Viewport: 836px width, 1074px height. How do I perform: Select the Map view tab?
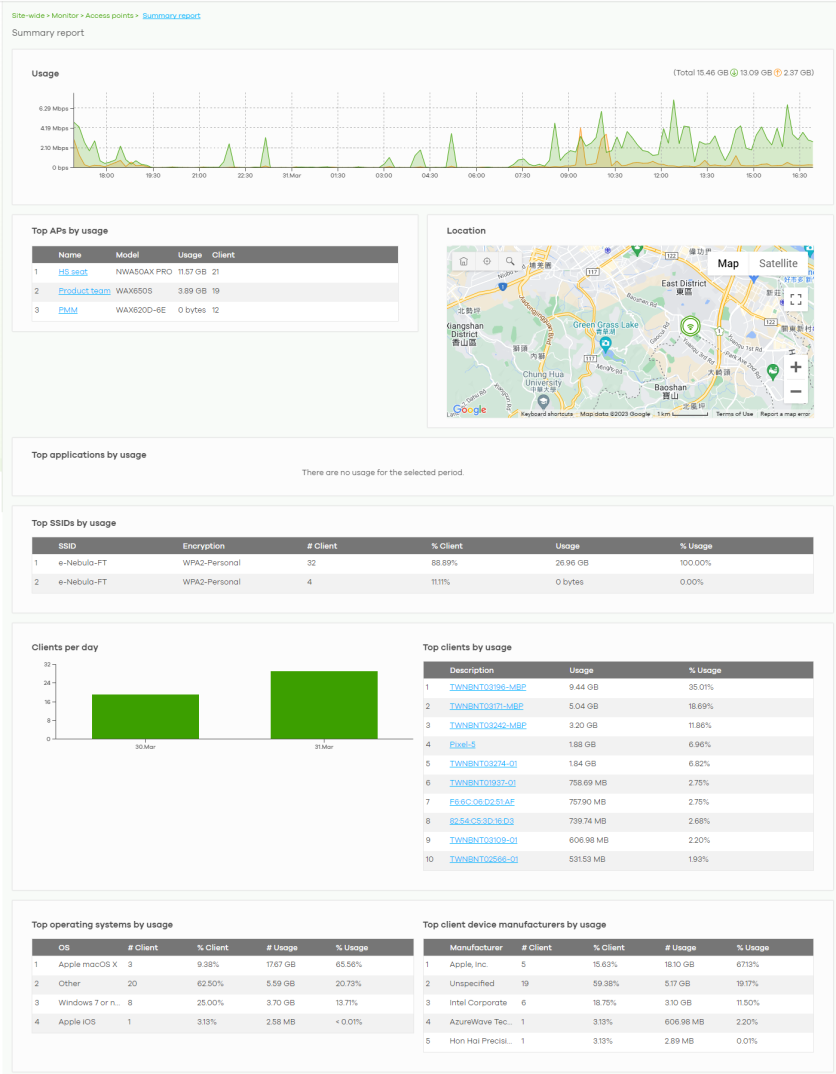point(728,263)
